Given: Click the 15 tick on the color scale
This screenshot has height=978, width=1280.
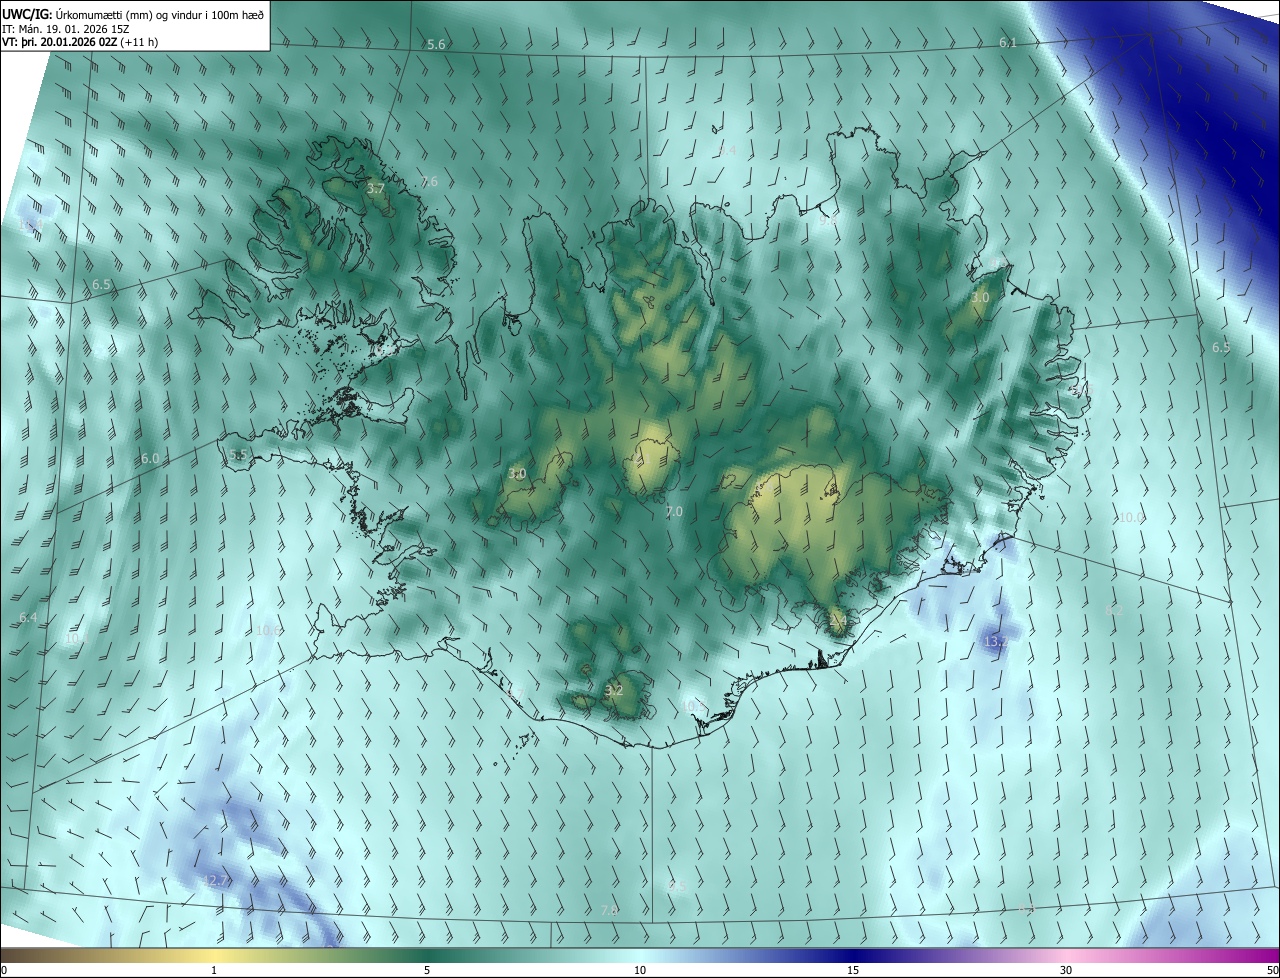Looking at the screenshot, I should pyautogui.click(x=853, y=971).
